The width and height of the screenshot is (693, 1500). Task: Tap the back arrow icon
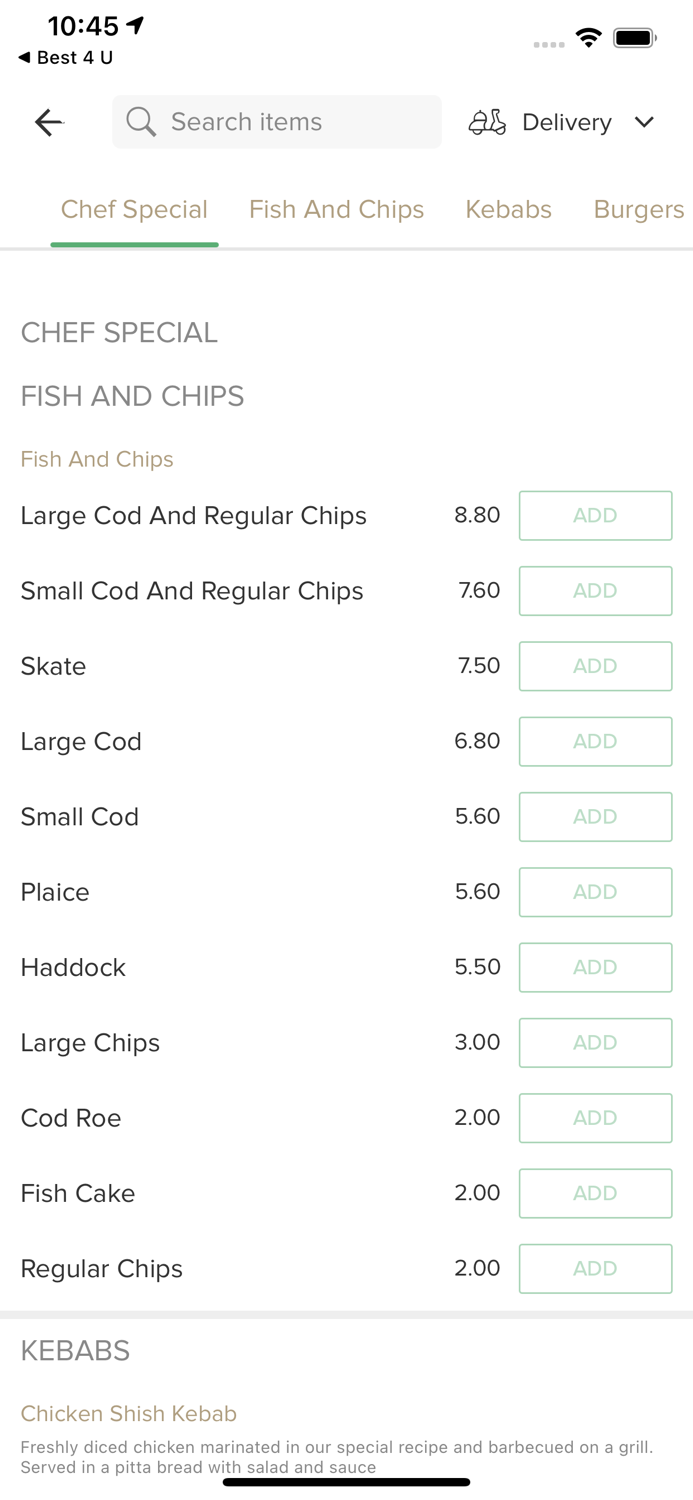(48, 122)
